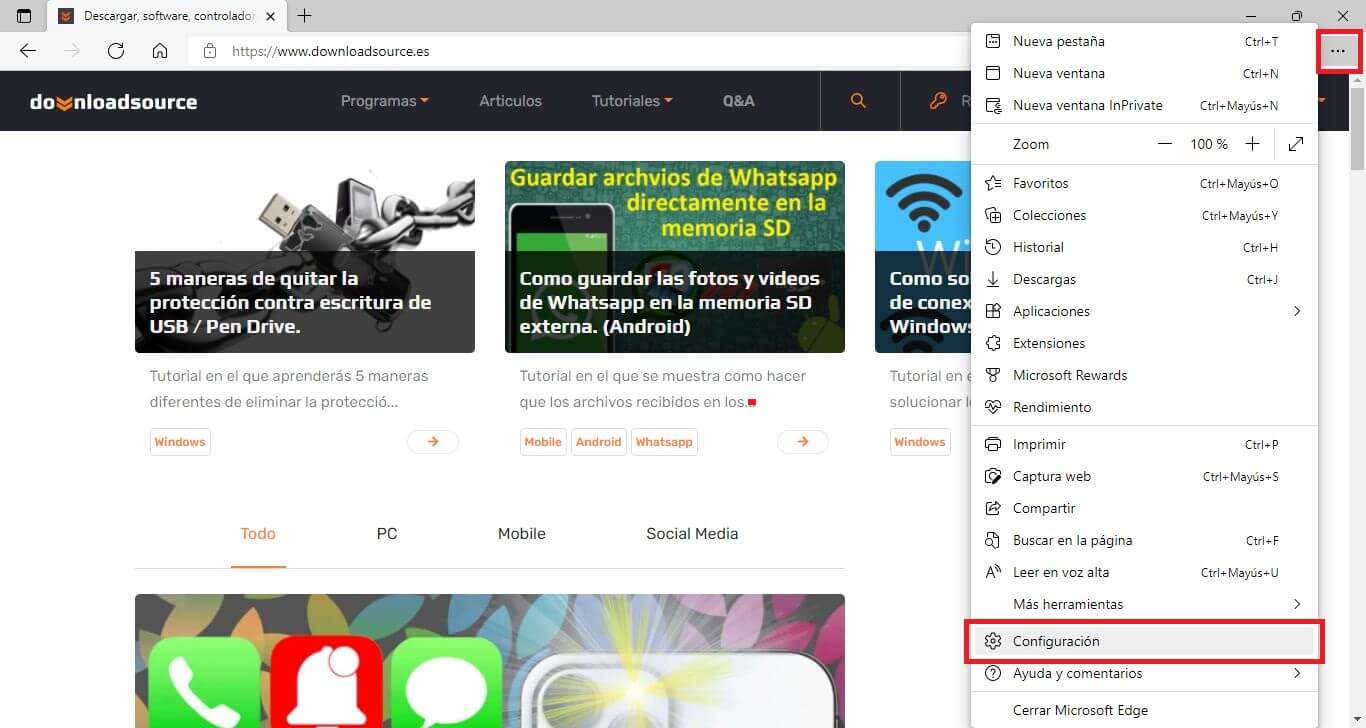
Task: Click the orange key login icon
Action: click(937, 101)
